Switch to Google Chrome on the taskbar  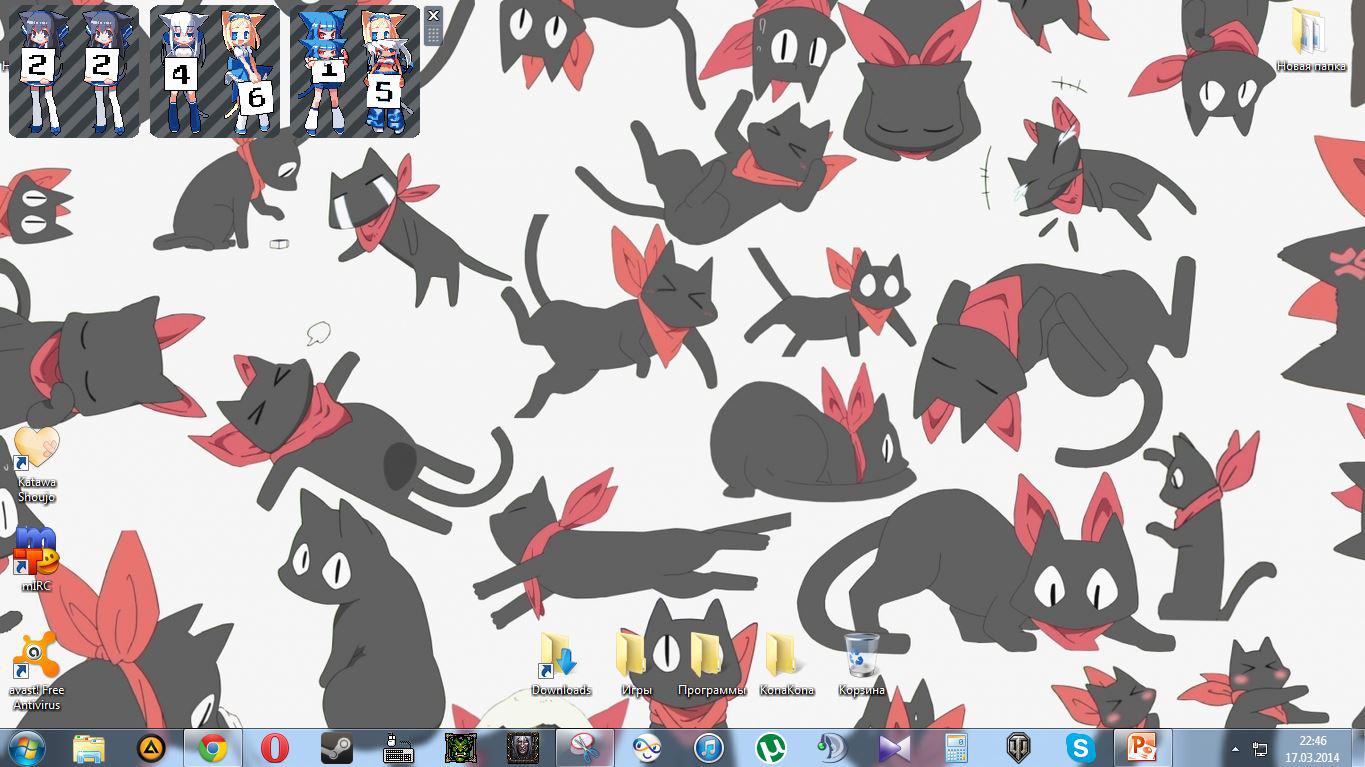click(x=212, y=748)
